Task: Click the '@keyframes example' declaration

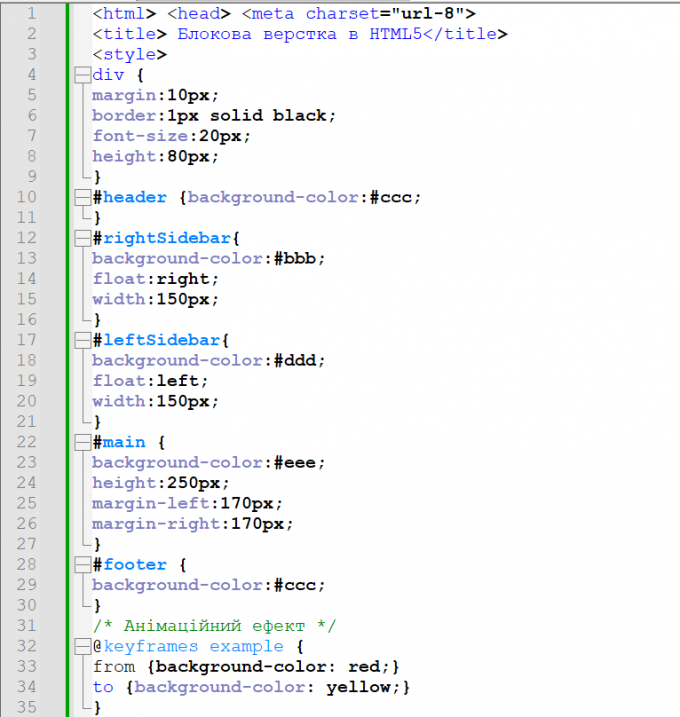Action: pos(188,646)
